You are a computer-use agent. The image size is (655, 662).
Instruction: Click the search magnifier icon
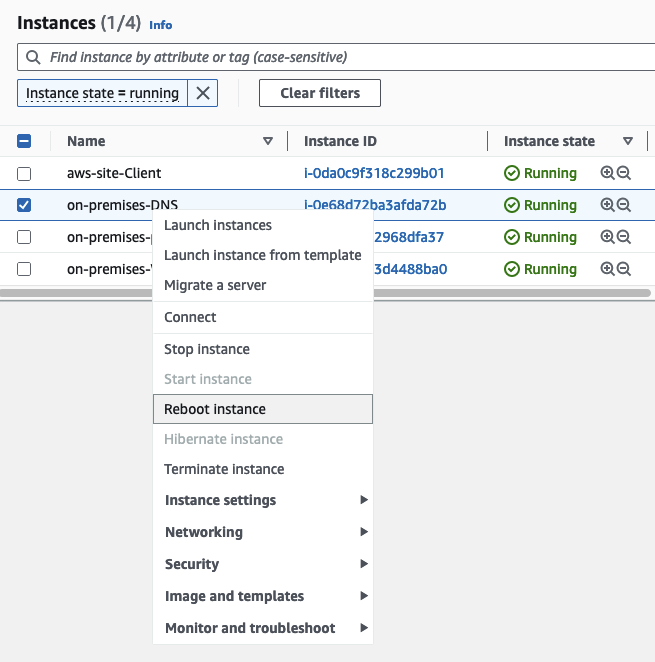34,57
